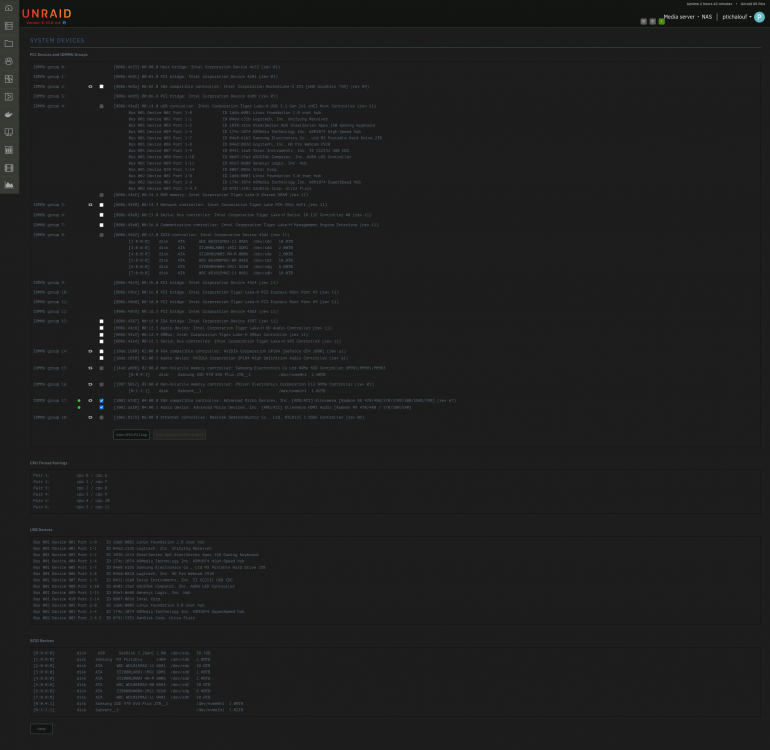Viewport: 770px width, 750px height.
Task: Click the first gray notification badge
Action: [x=643, y=22]
